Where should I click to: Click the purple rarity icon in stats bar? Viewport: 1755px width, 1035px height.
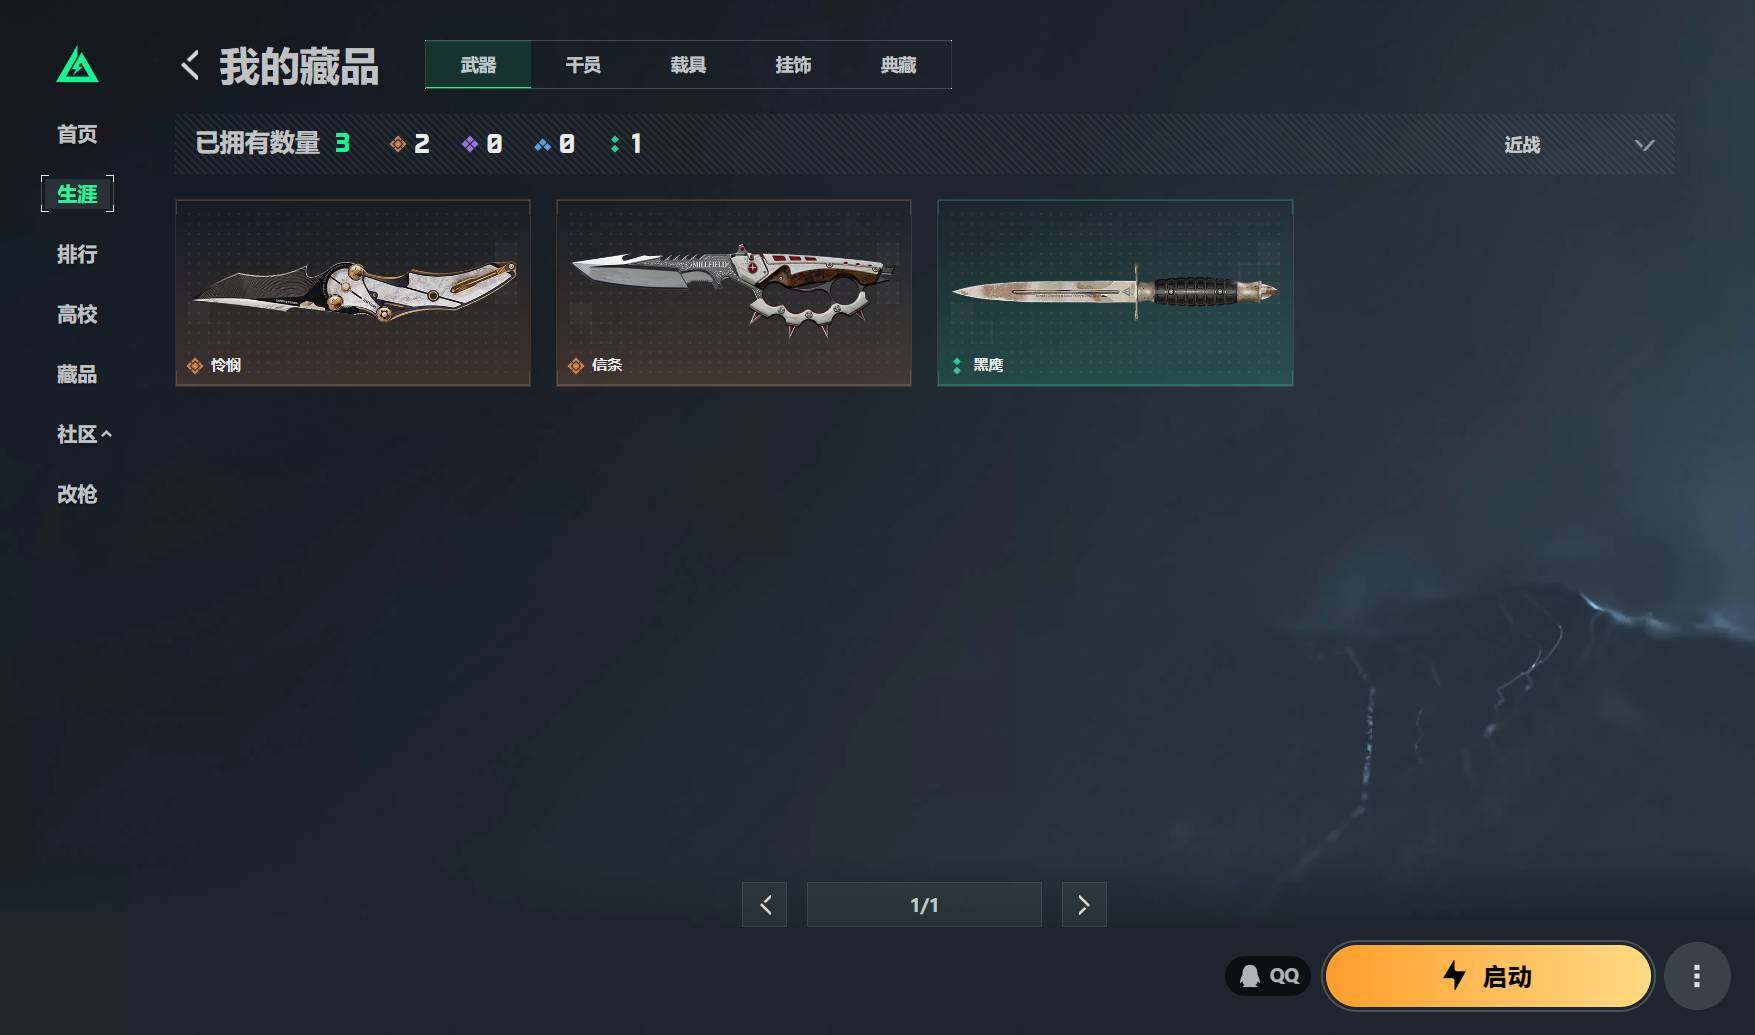tap(470, 145)
